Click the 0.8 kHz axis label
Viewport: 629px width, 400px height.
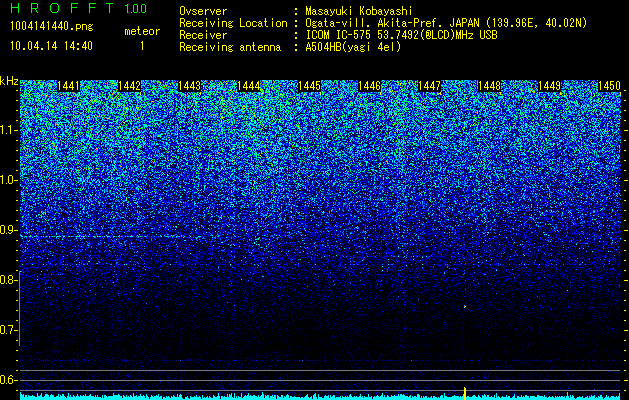click(x=7, y=280)
